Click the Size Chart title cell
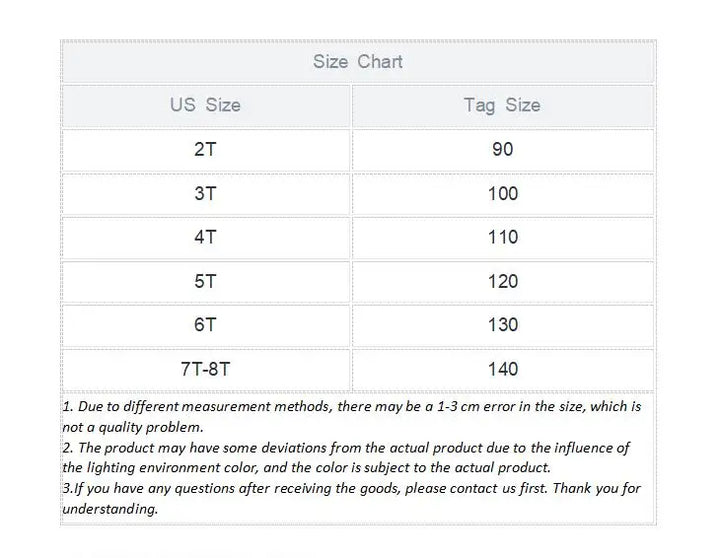The image size is (720, 558). pyautogui.click(x=357, y=62)
